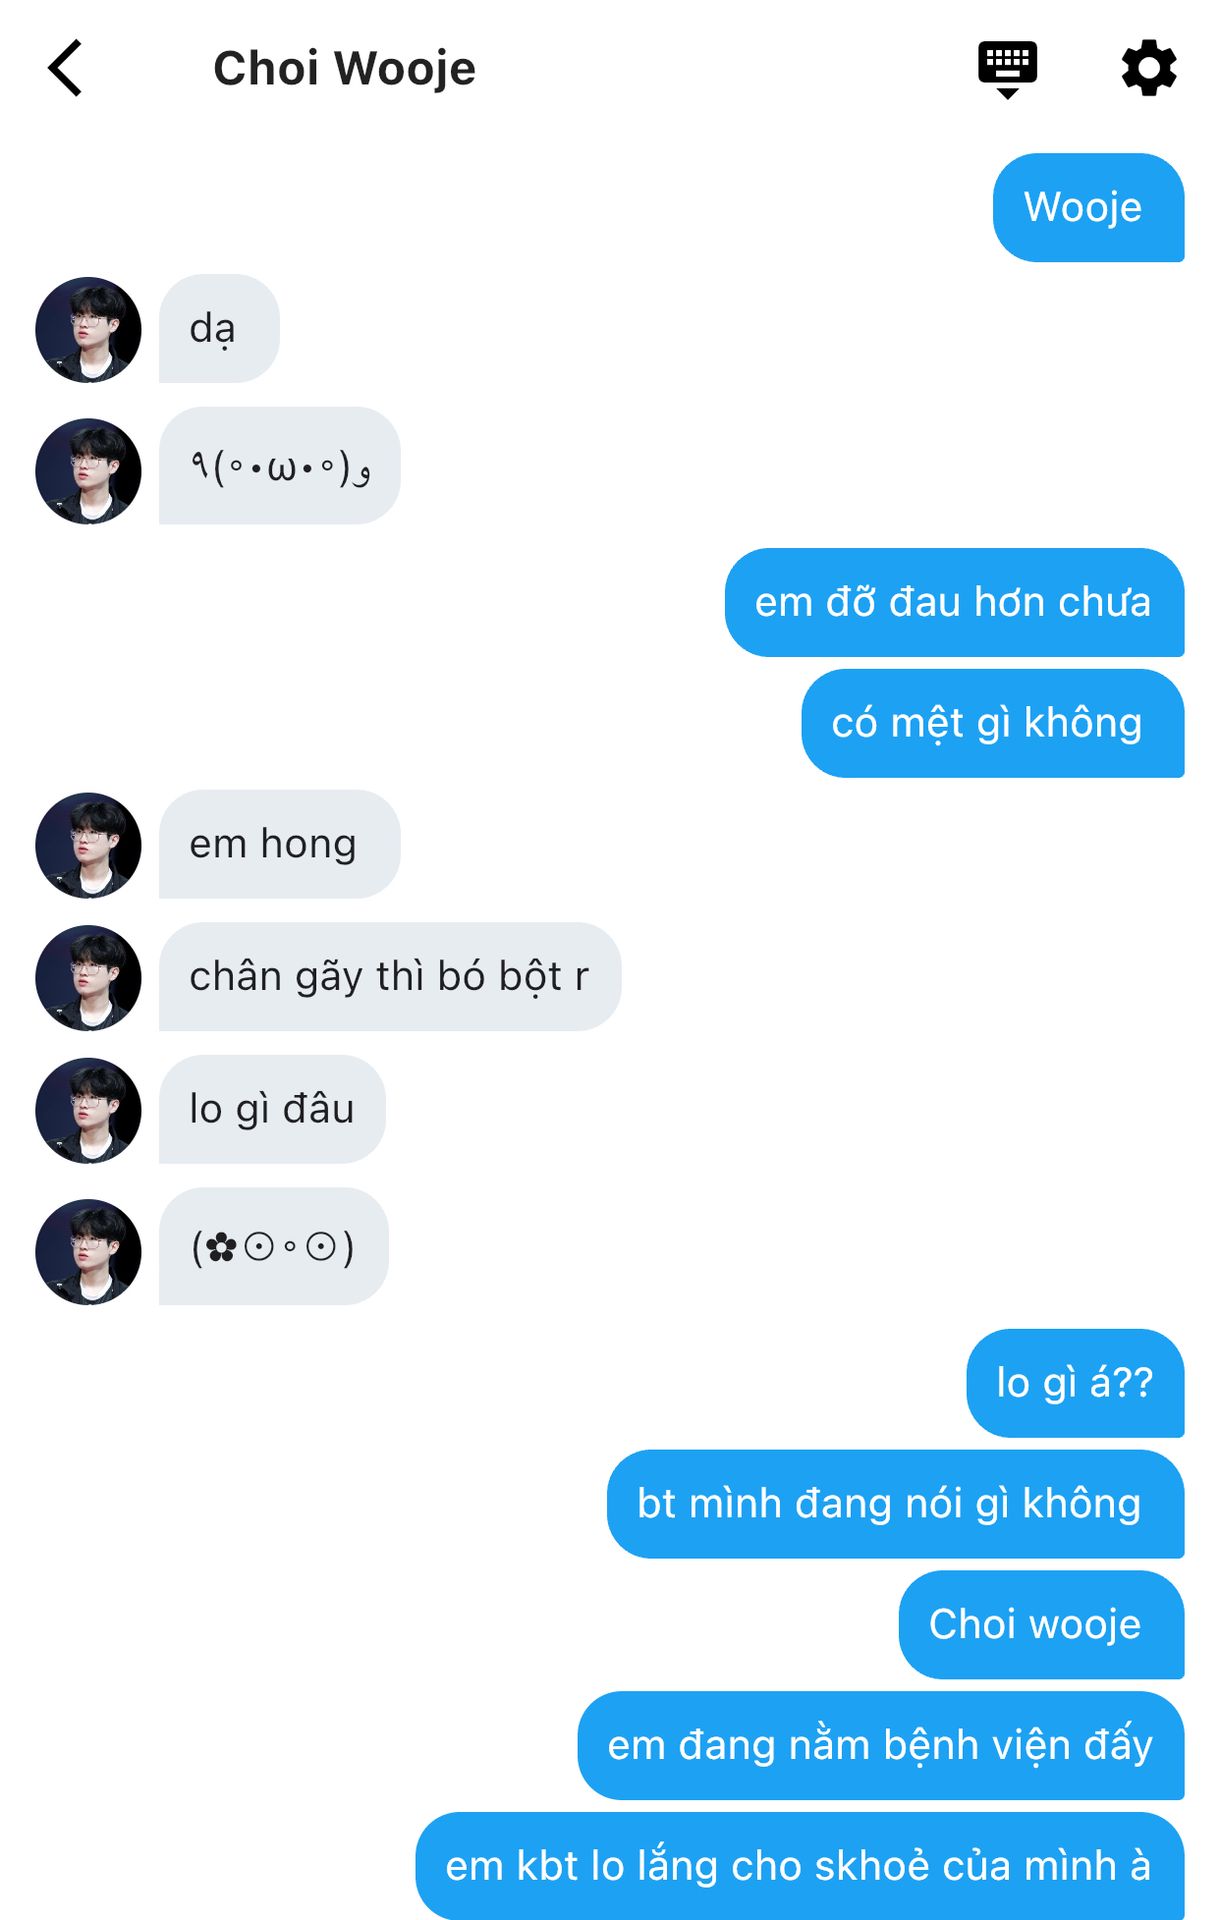The width and height of the screenshot is (1220, 1920).
Task: Select the 'dạ' received bubble
Action: (x=219, y=328)
